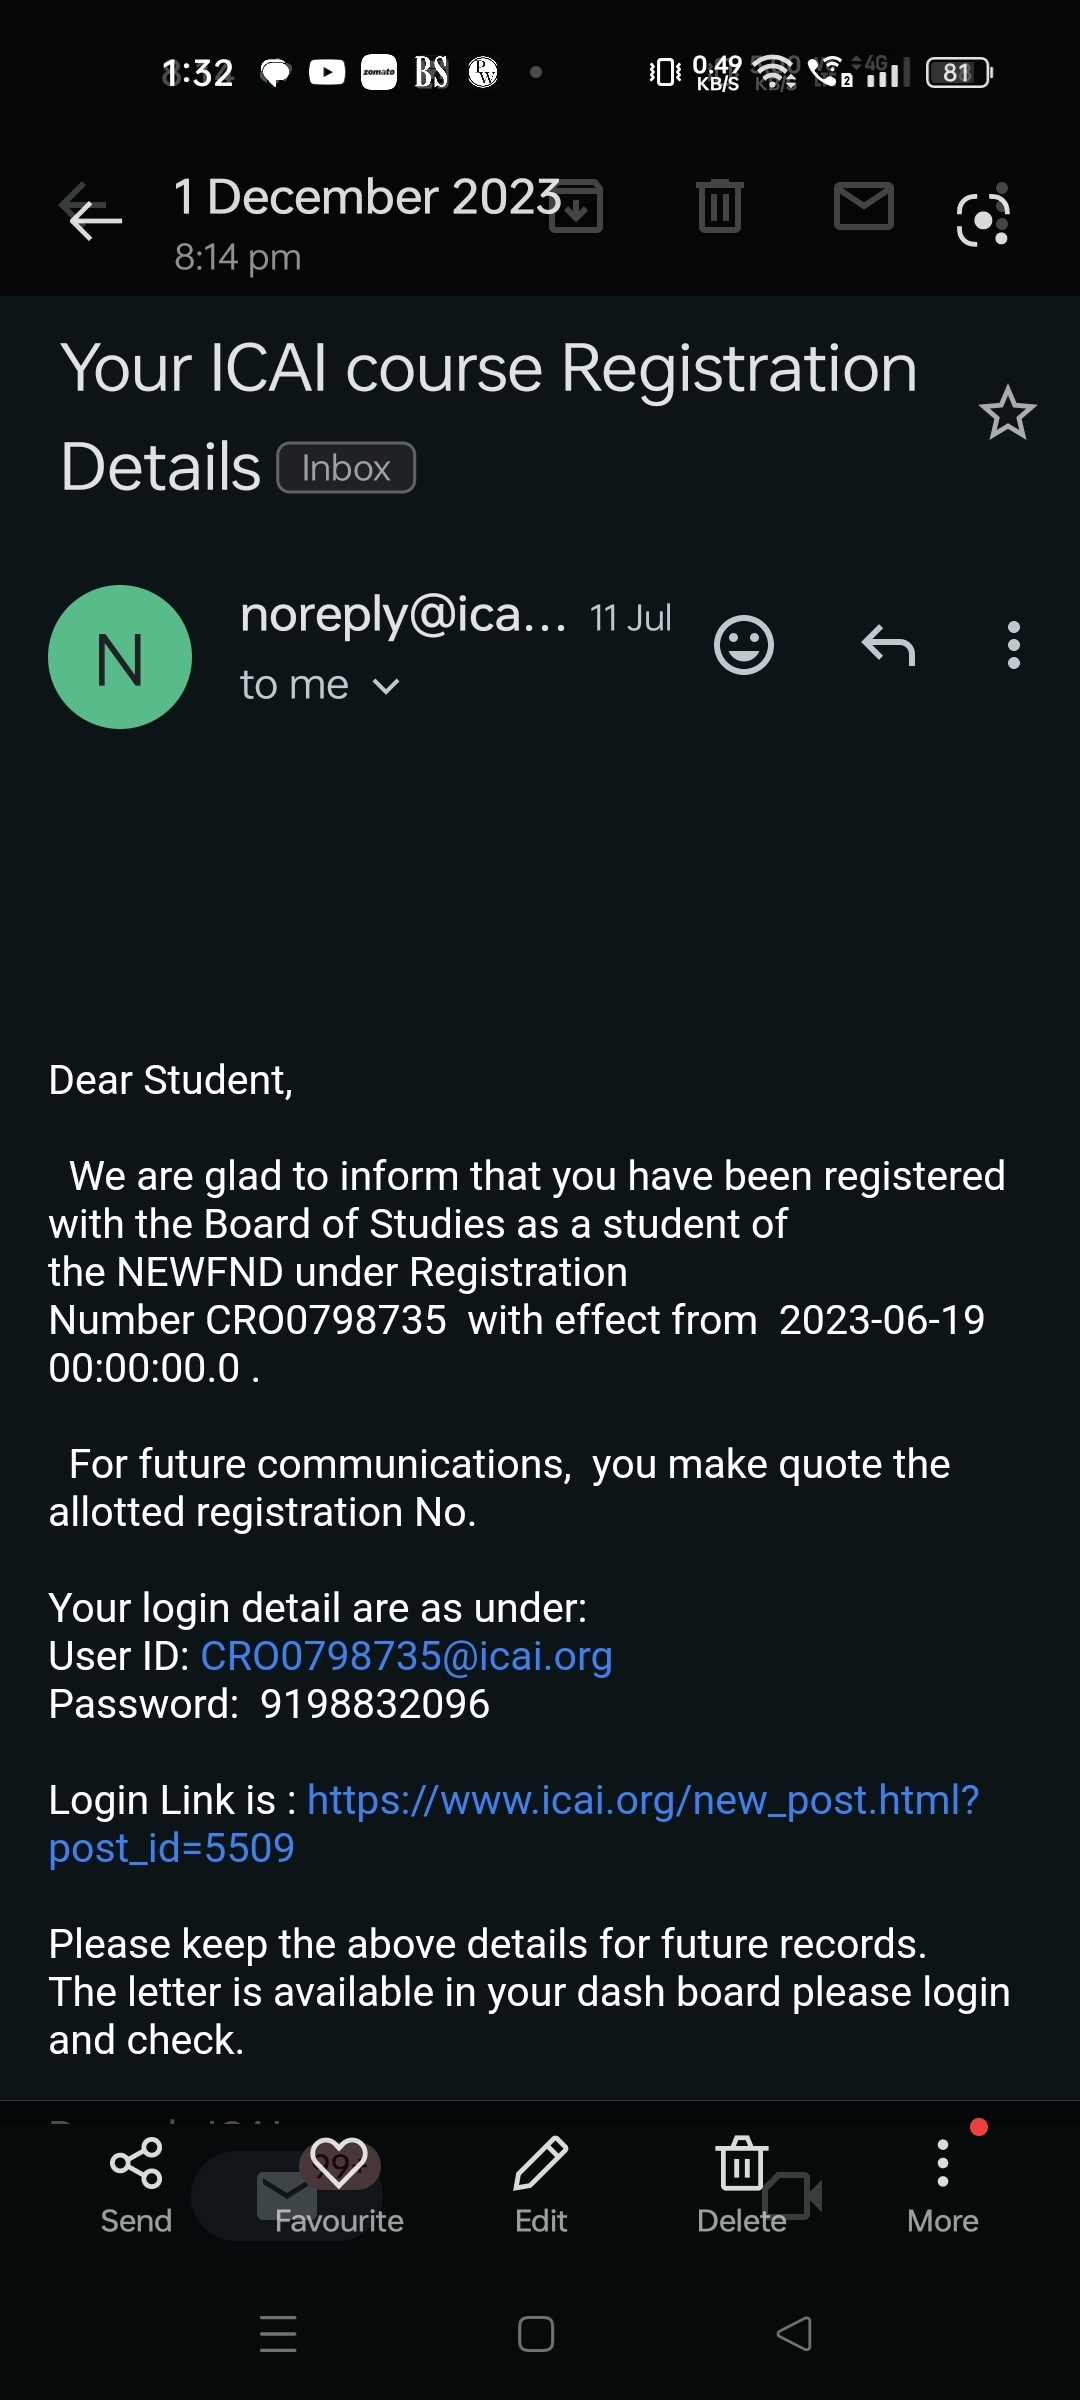
Task: Mark screenshot as Favourite with heart
Action: 339,2185
